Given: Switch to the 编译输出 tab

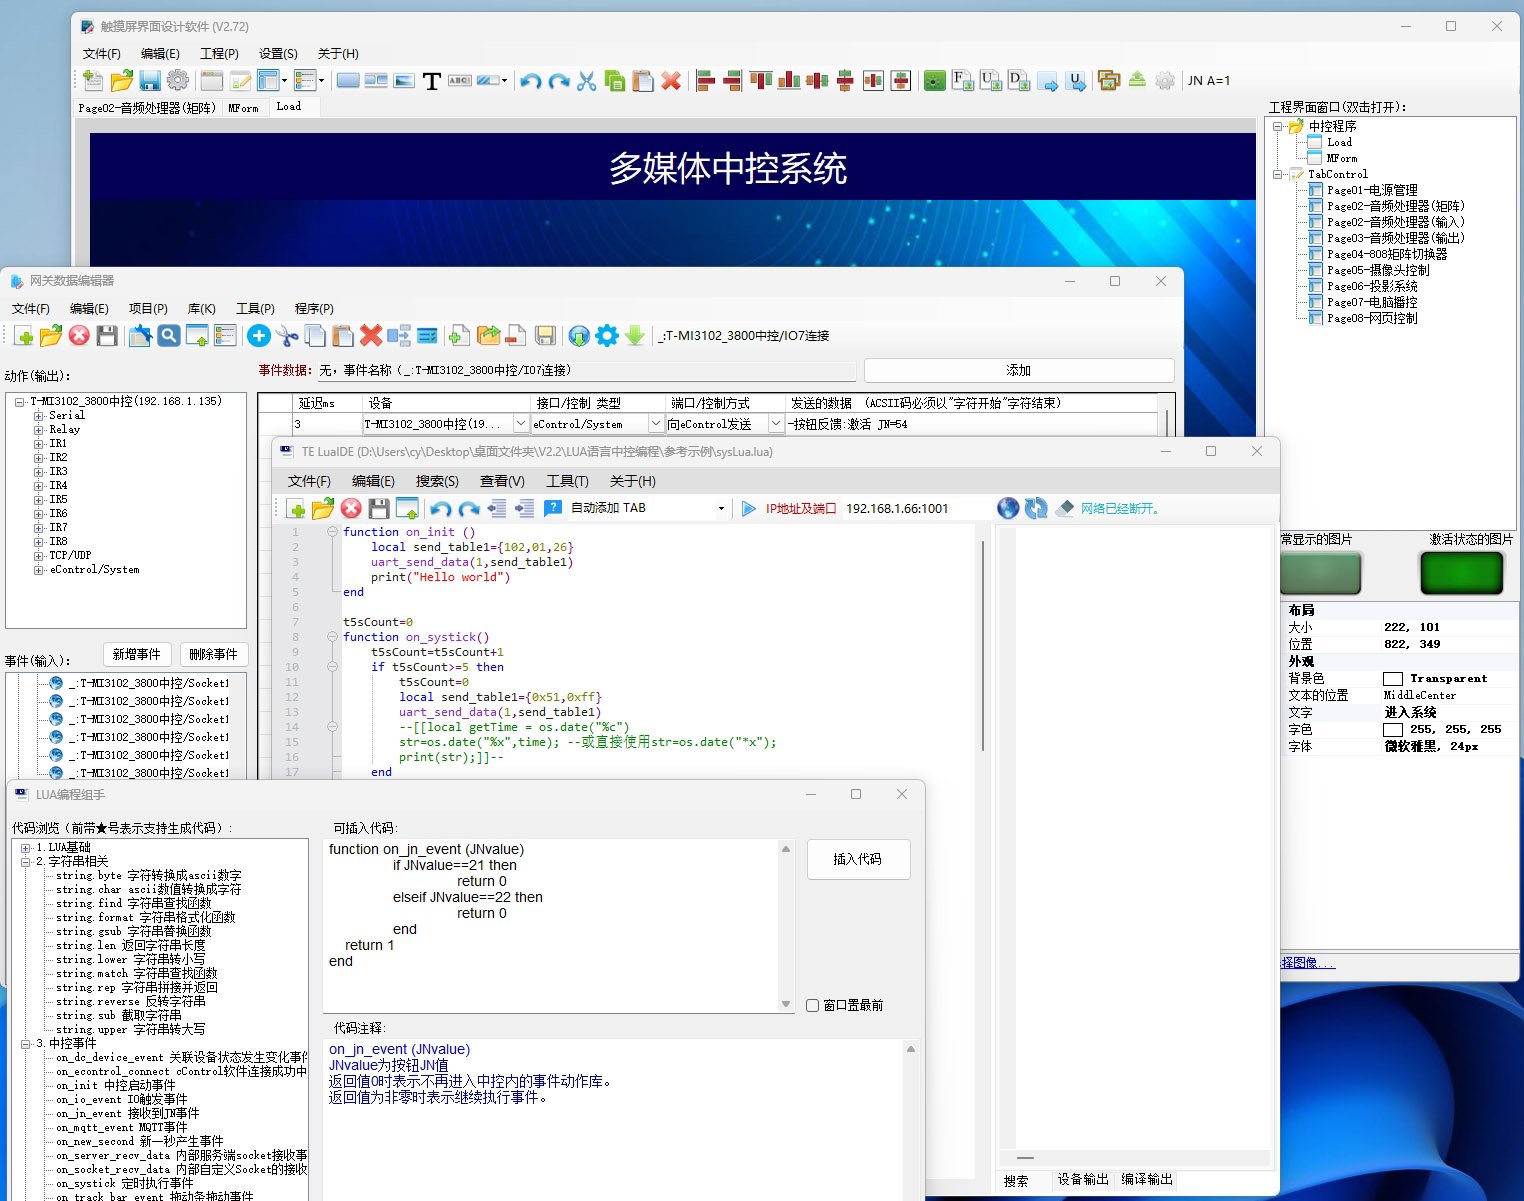Looking at the screenshot, I should tap(1146, 1180).
